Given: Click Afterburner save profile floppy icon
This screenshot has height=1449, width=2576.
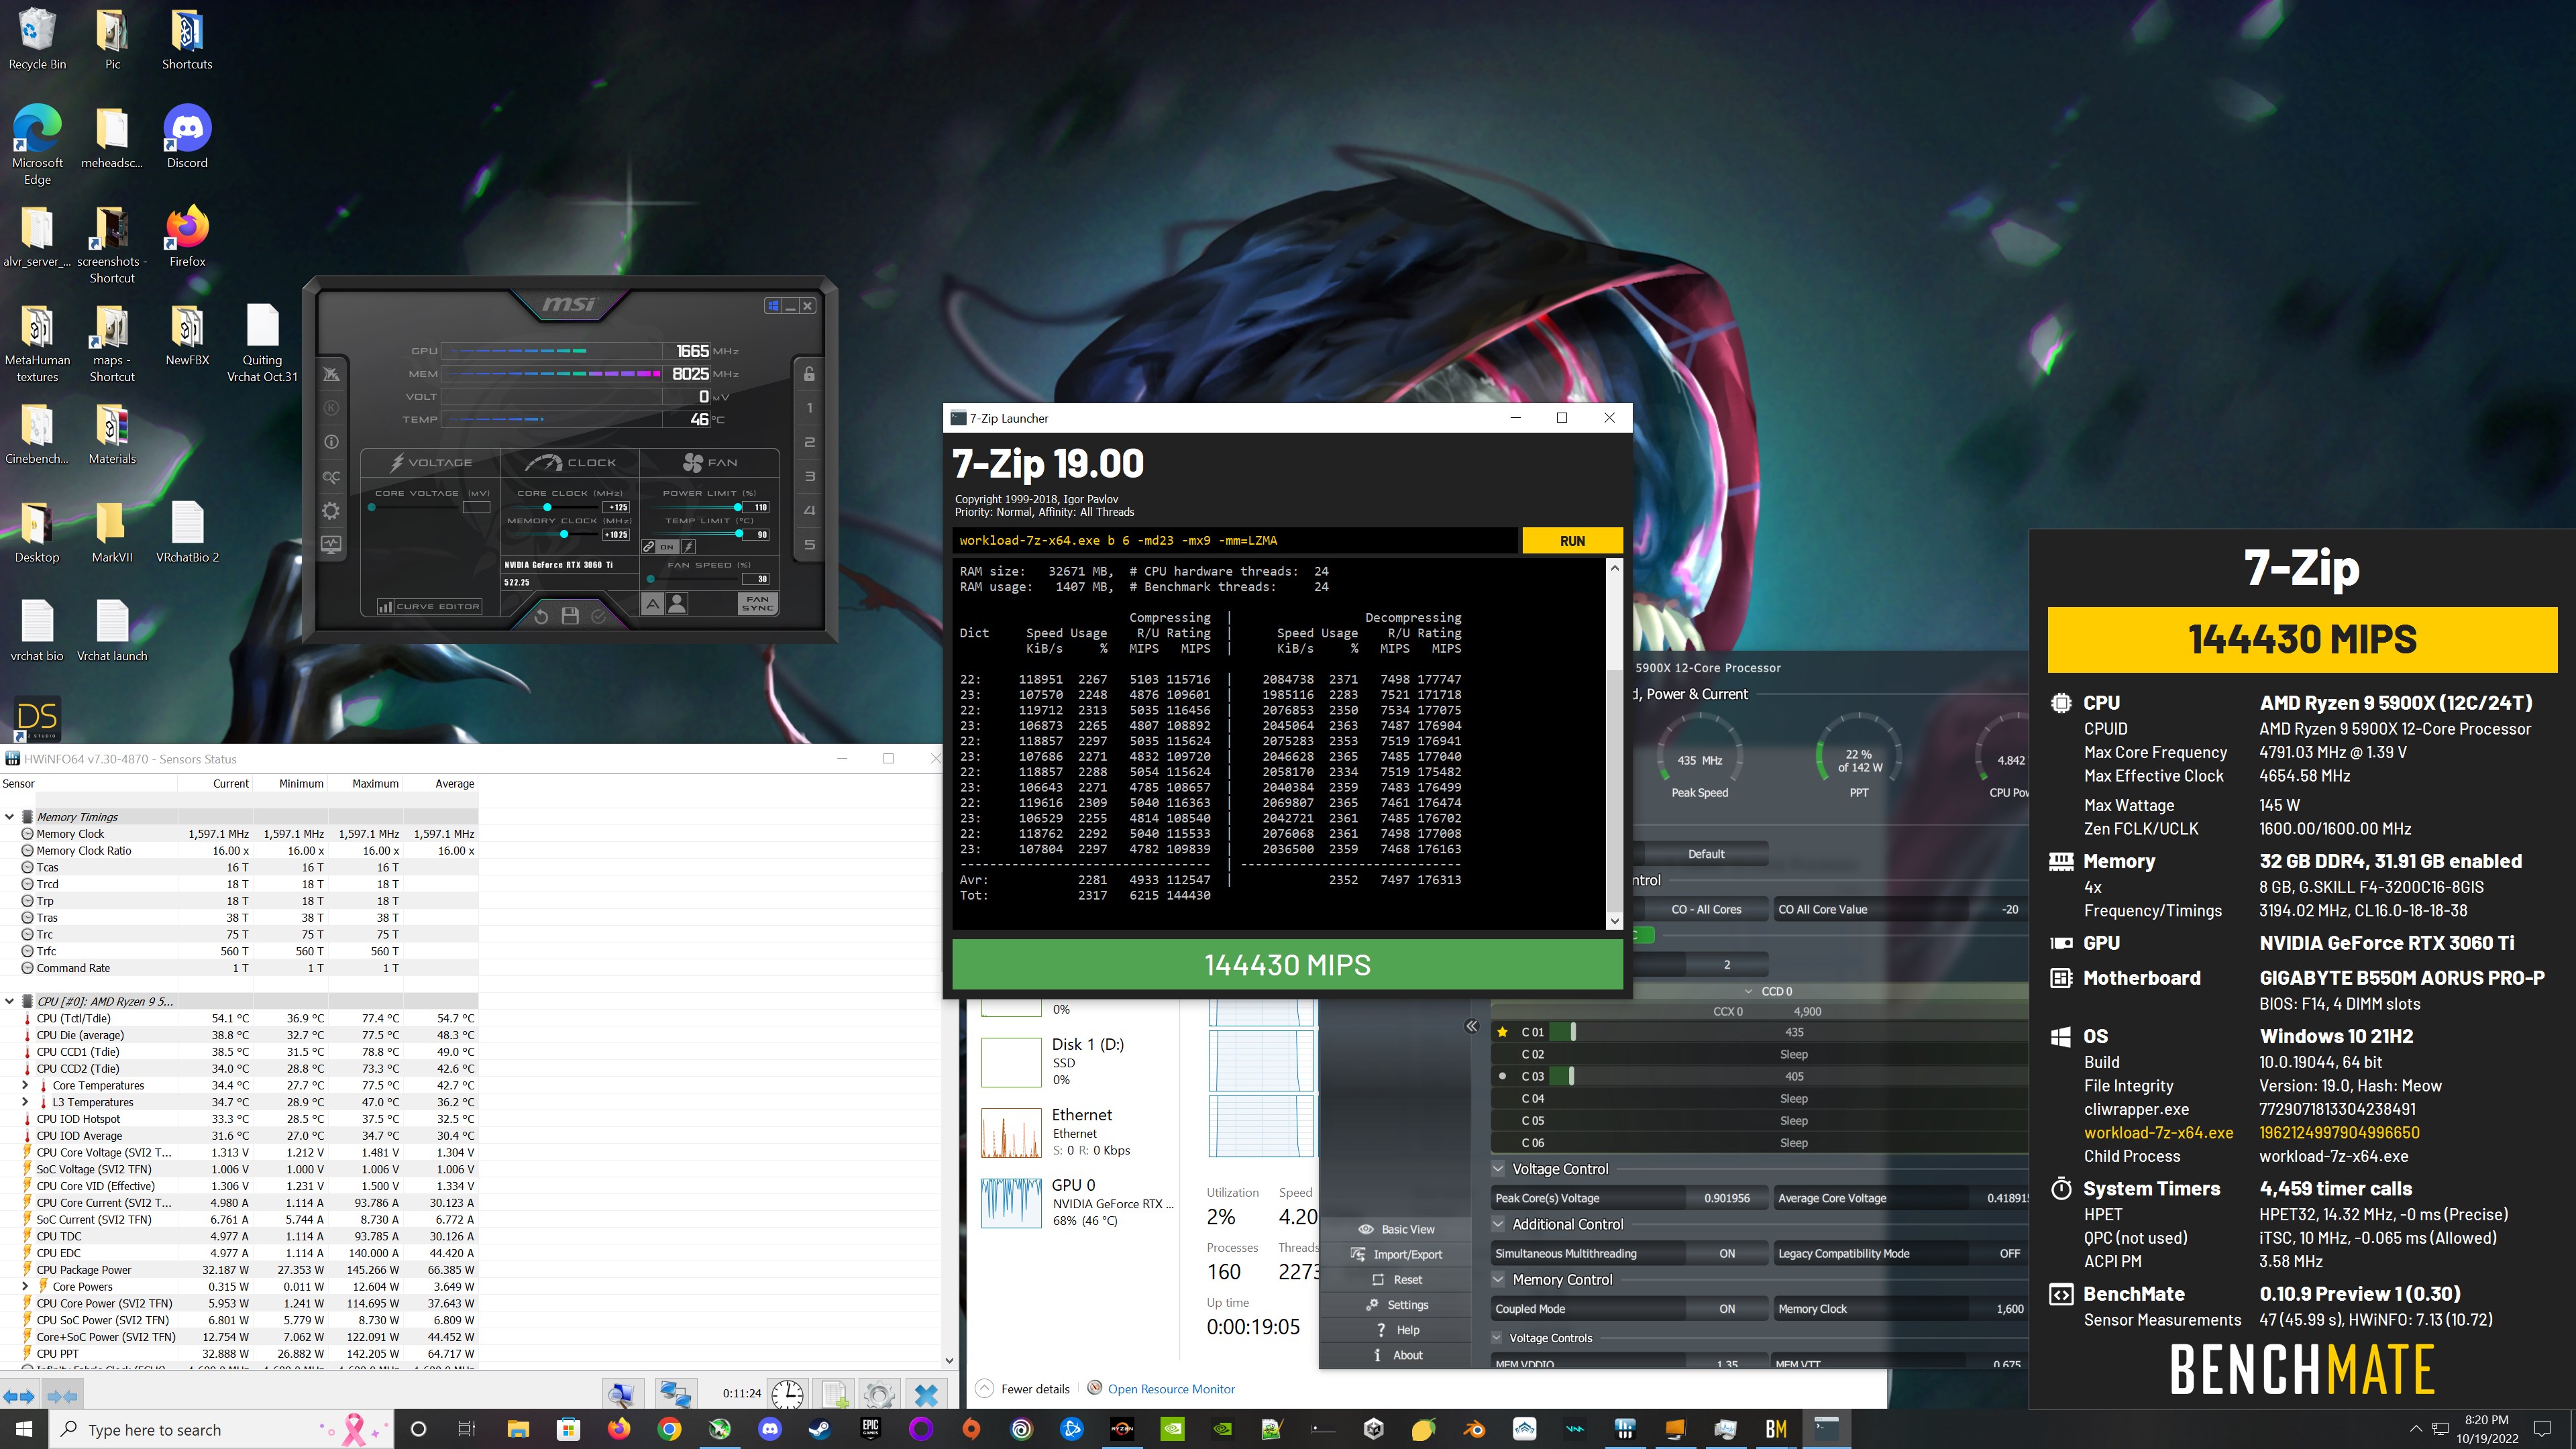Looking at the screenshot, I should [x=570, y=616].
